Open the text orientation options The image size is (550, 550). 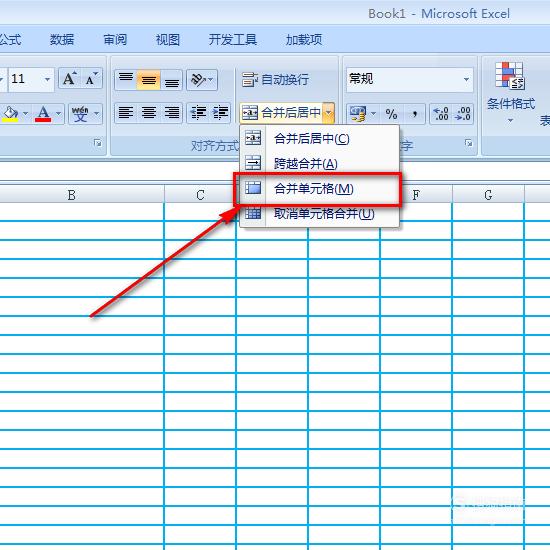click(202, 80)
